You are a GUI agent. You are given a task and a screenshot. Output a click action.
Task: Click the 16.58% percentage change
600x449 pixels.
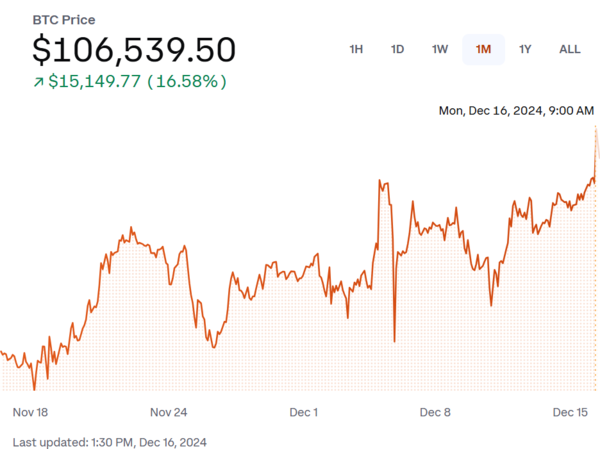pyautogui.click(x=187, y=81)
